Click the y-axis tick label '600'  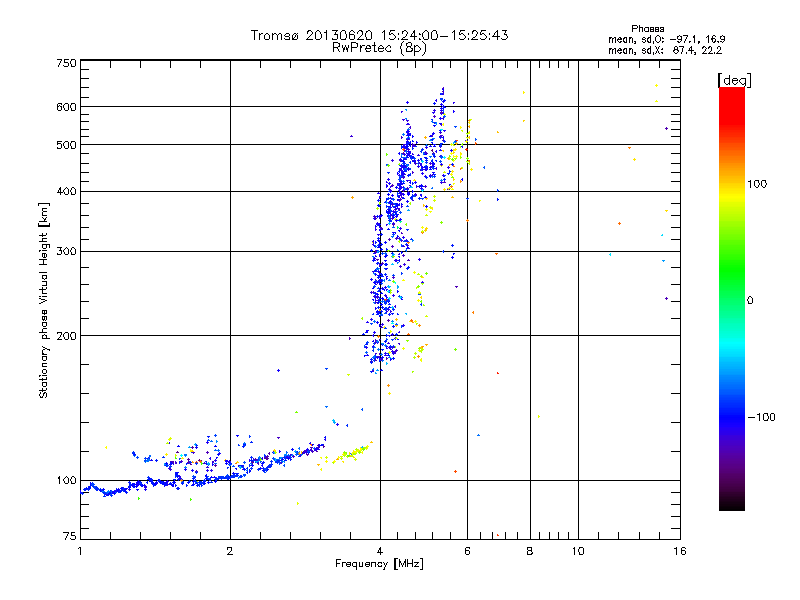pyautogui.click(x=66, y=107)
